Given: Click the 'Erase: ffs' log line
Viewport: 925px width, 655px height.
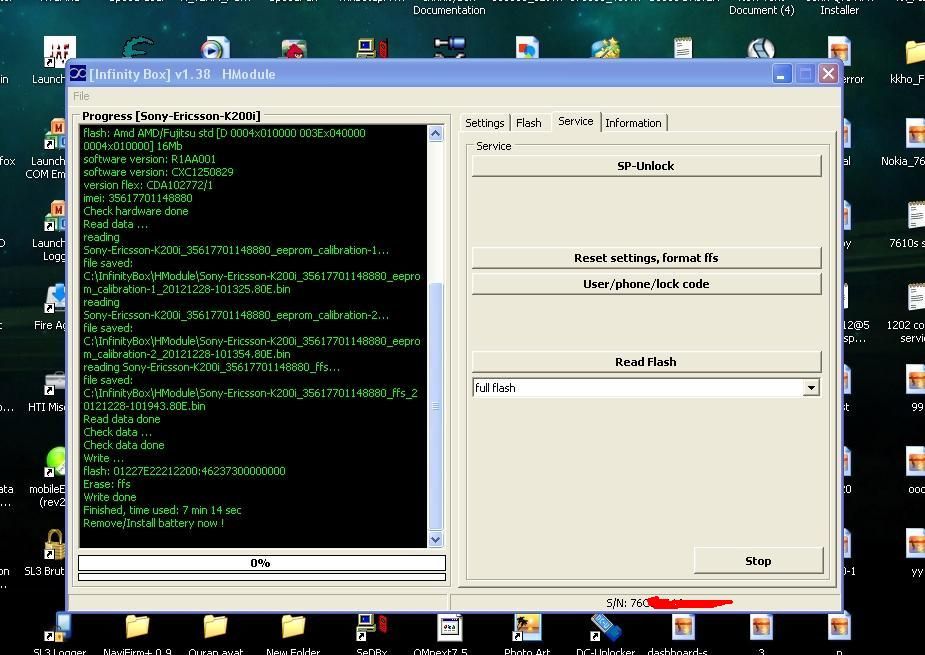Looking at the screenshot, I should pyautogui.click(x=107, y=484).
